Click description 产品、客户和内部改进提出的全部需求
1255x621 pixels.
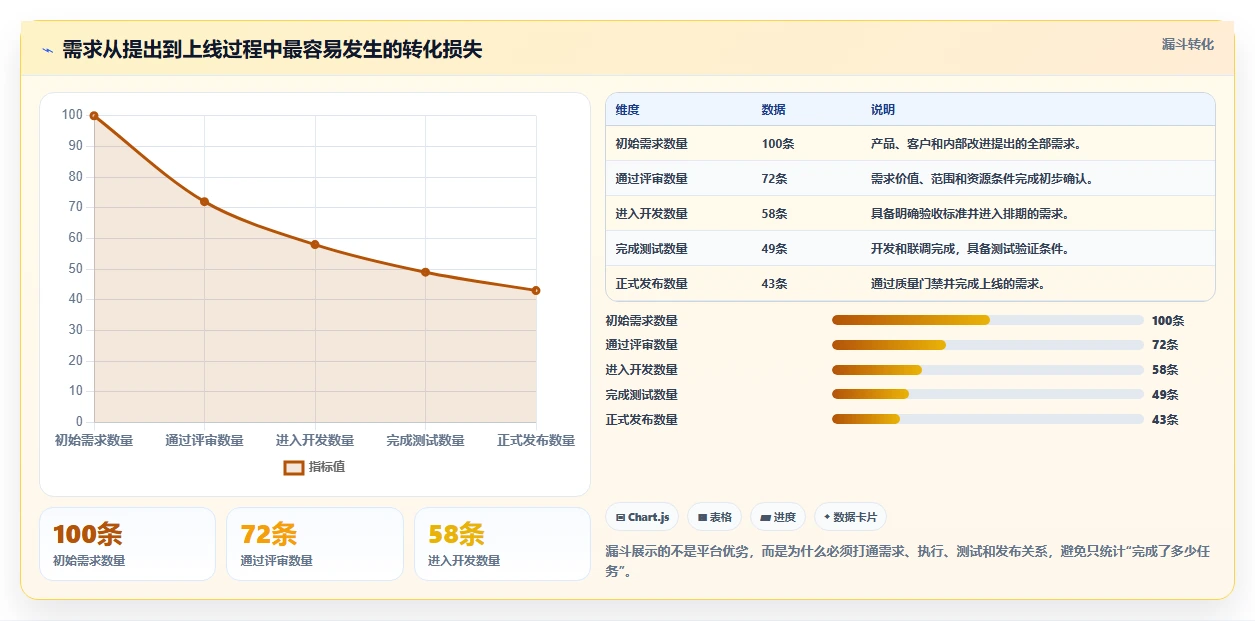point(976,144)
